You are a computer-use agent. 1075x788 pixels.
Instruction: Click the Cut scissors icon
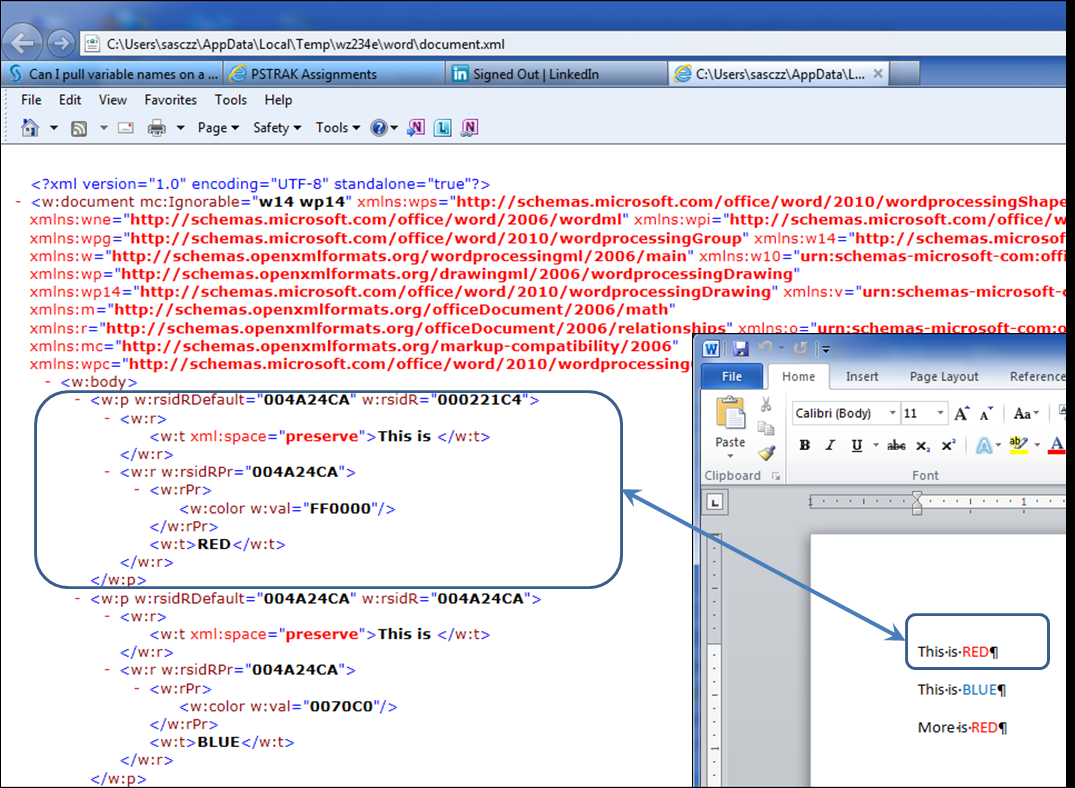click(x=766, y=404)
